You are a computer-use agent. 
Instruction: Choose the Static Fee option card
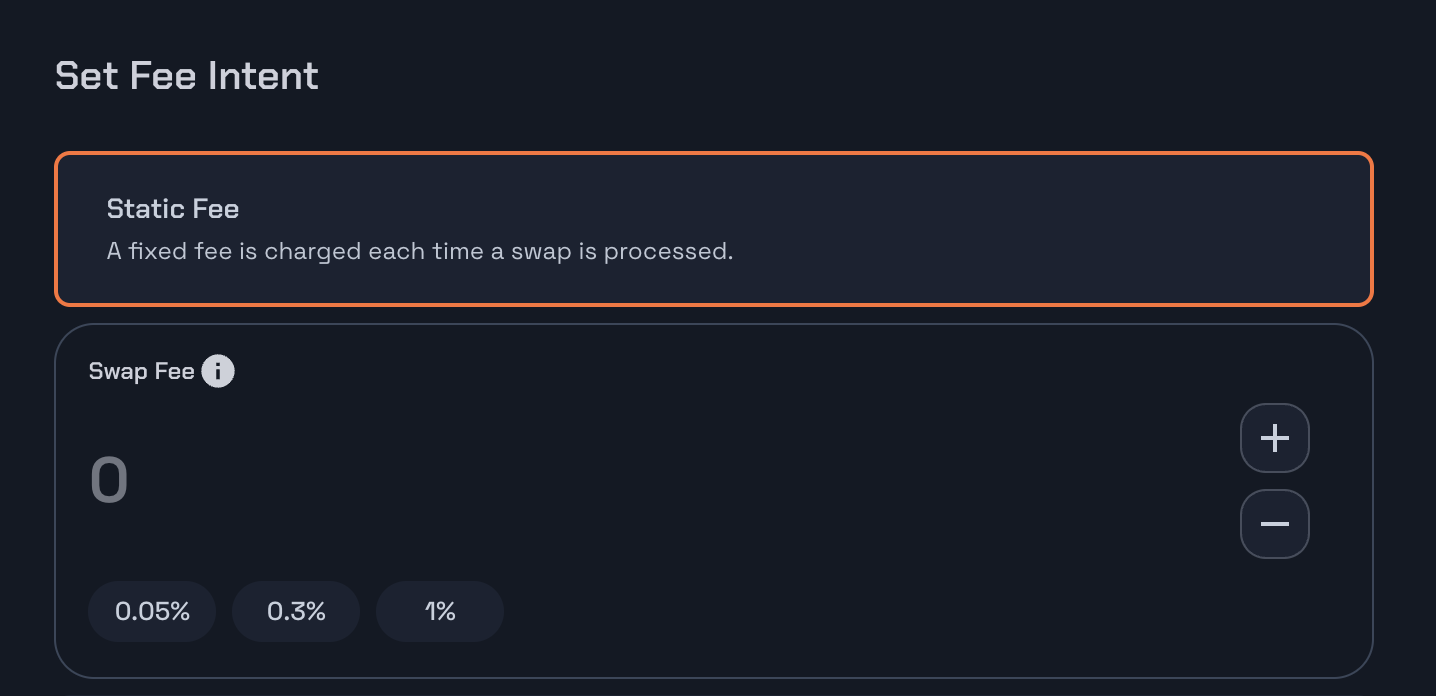click(x=714, y=229)
